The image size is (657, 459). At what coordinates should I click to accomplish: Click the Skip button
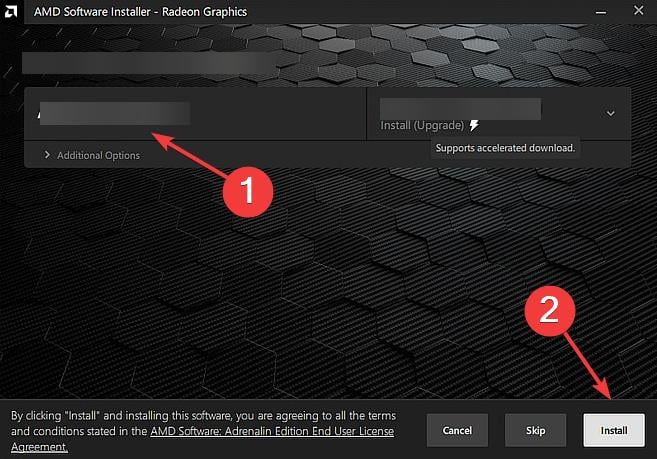(x=535, y=430)
